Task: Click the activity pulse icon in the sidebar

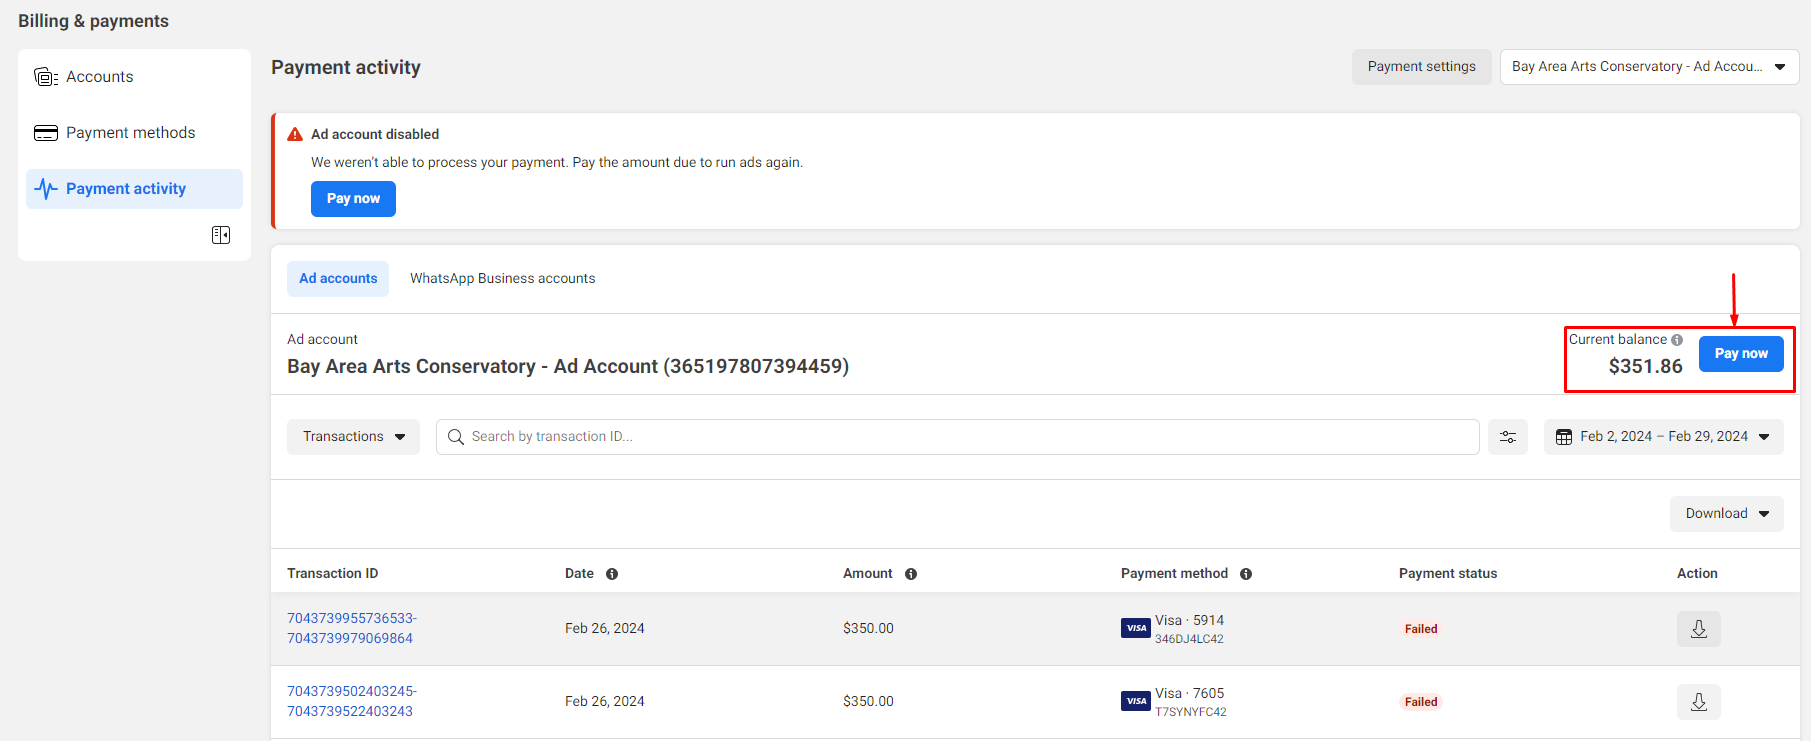Action: pyautogui.click(x=46, y=189)
